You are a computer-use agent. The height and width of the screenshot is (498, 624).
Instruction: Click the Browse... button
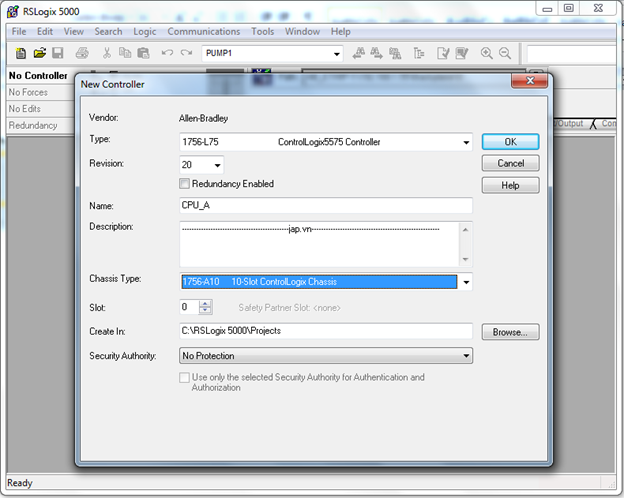click(x=511, y=332)
